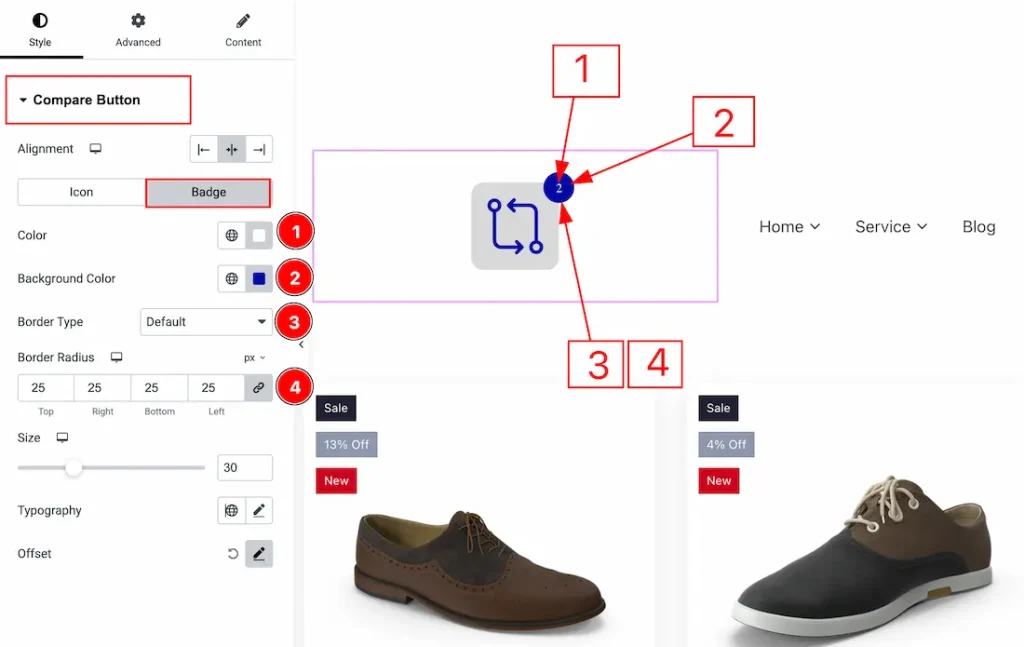The height and width of the screenshot is (647, 1024).
Task: Reset the Offset setting
Action: [x=232, y=554]
